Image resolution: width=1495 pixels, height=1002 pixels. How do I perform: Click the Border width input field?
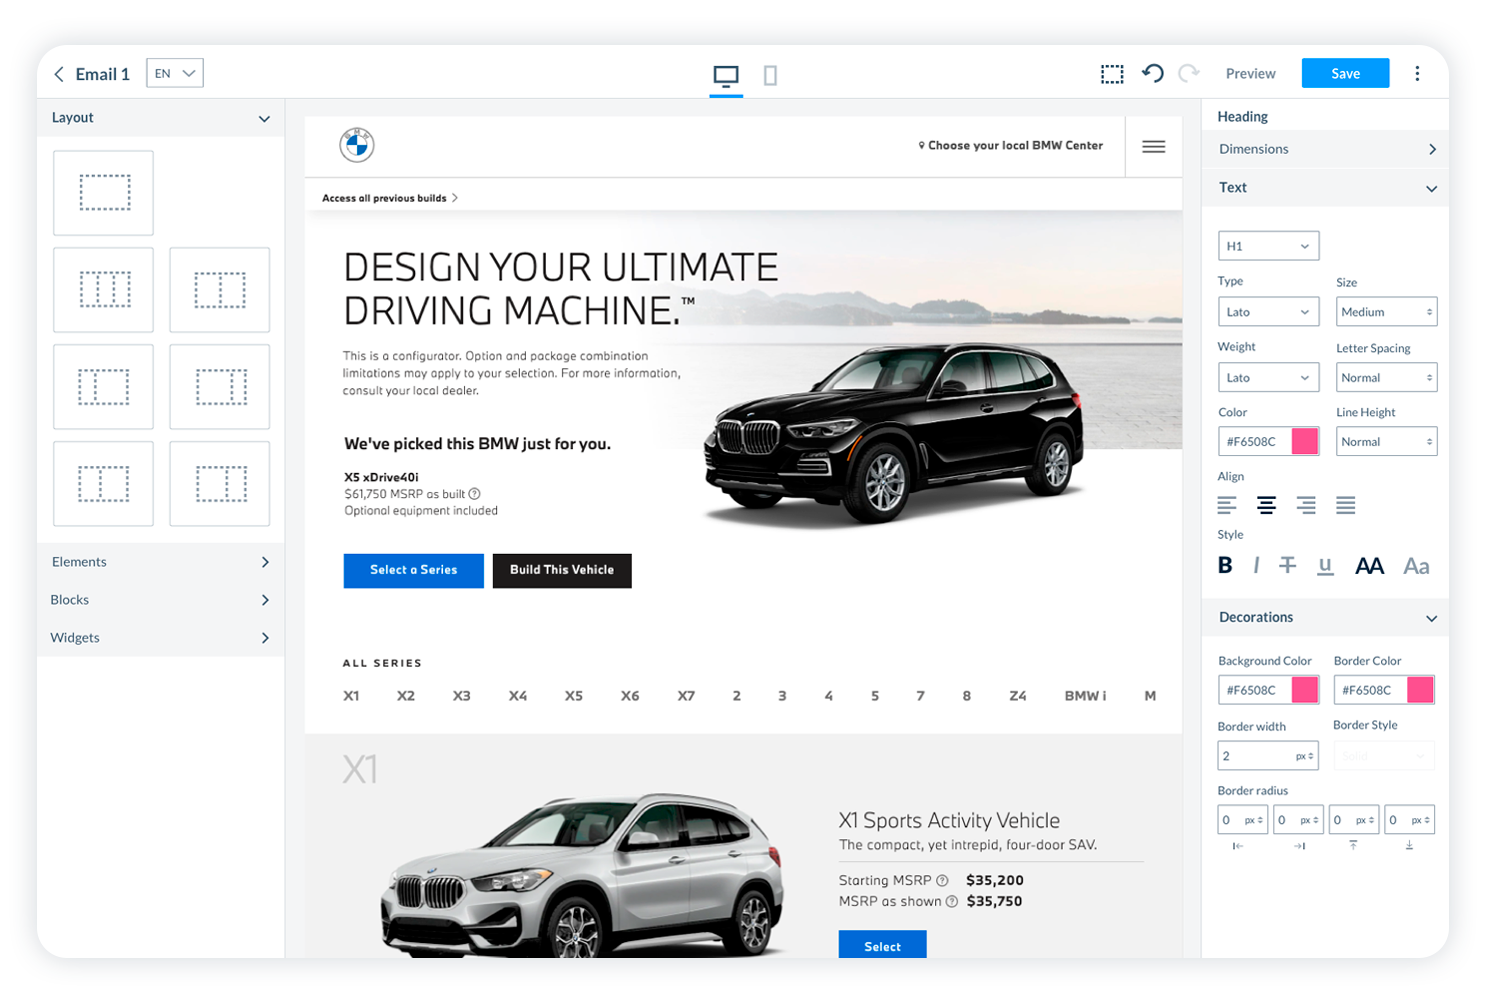click(1267, 756)
